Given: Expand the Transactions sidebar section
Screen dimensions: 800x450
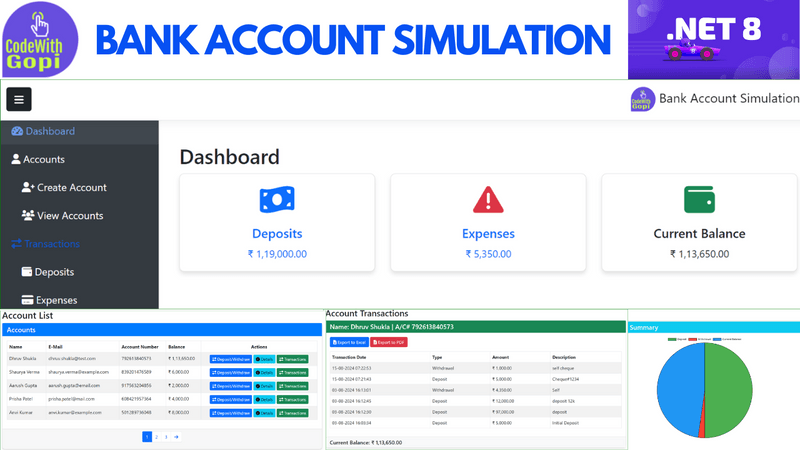Looking at the screenshot, I should click(x=52, y=243).
